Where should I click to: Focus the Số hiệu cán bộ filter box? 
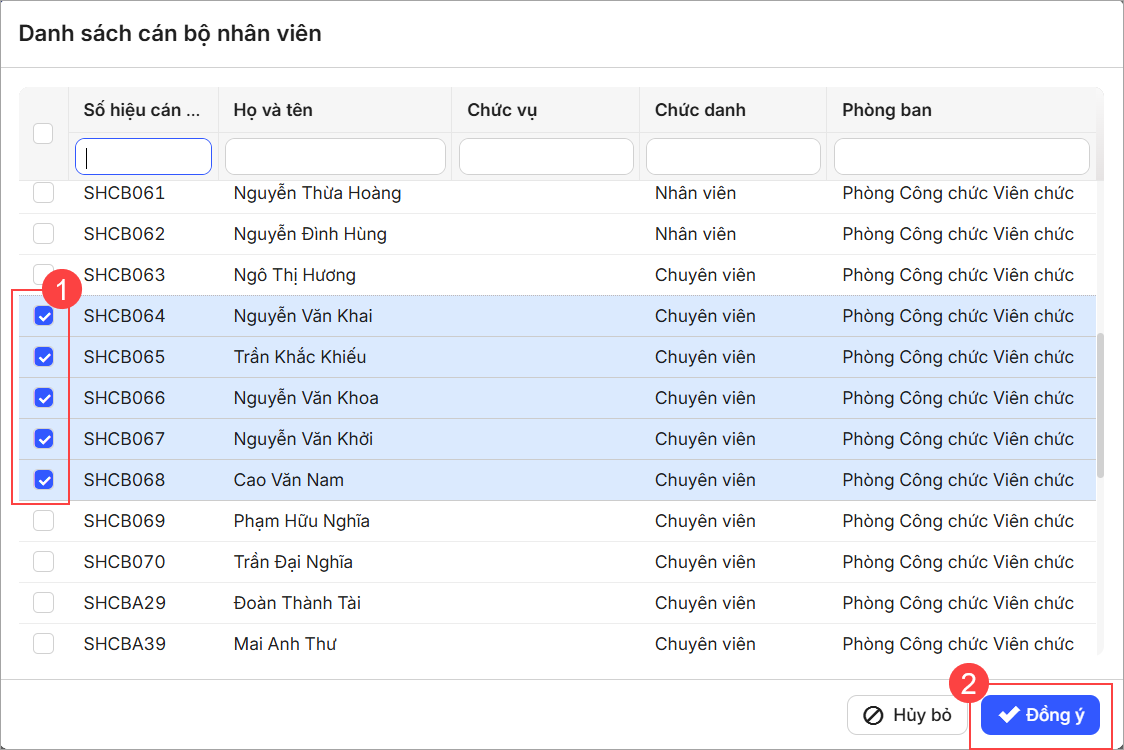pyautogui.click(x=143, y=157)
